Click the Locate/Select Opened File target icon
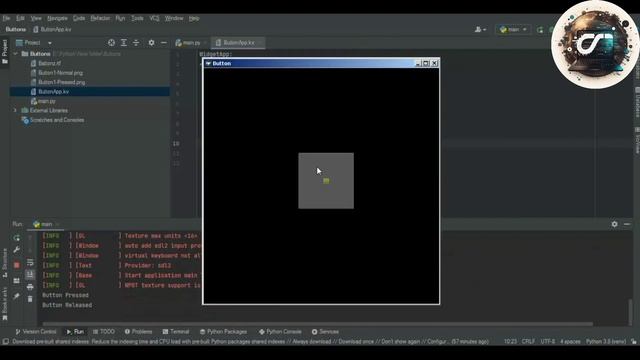Viewport: 640px width, 360px height. click(111, 42)
